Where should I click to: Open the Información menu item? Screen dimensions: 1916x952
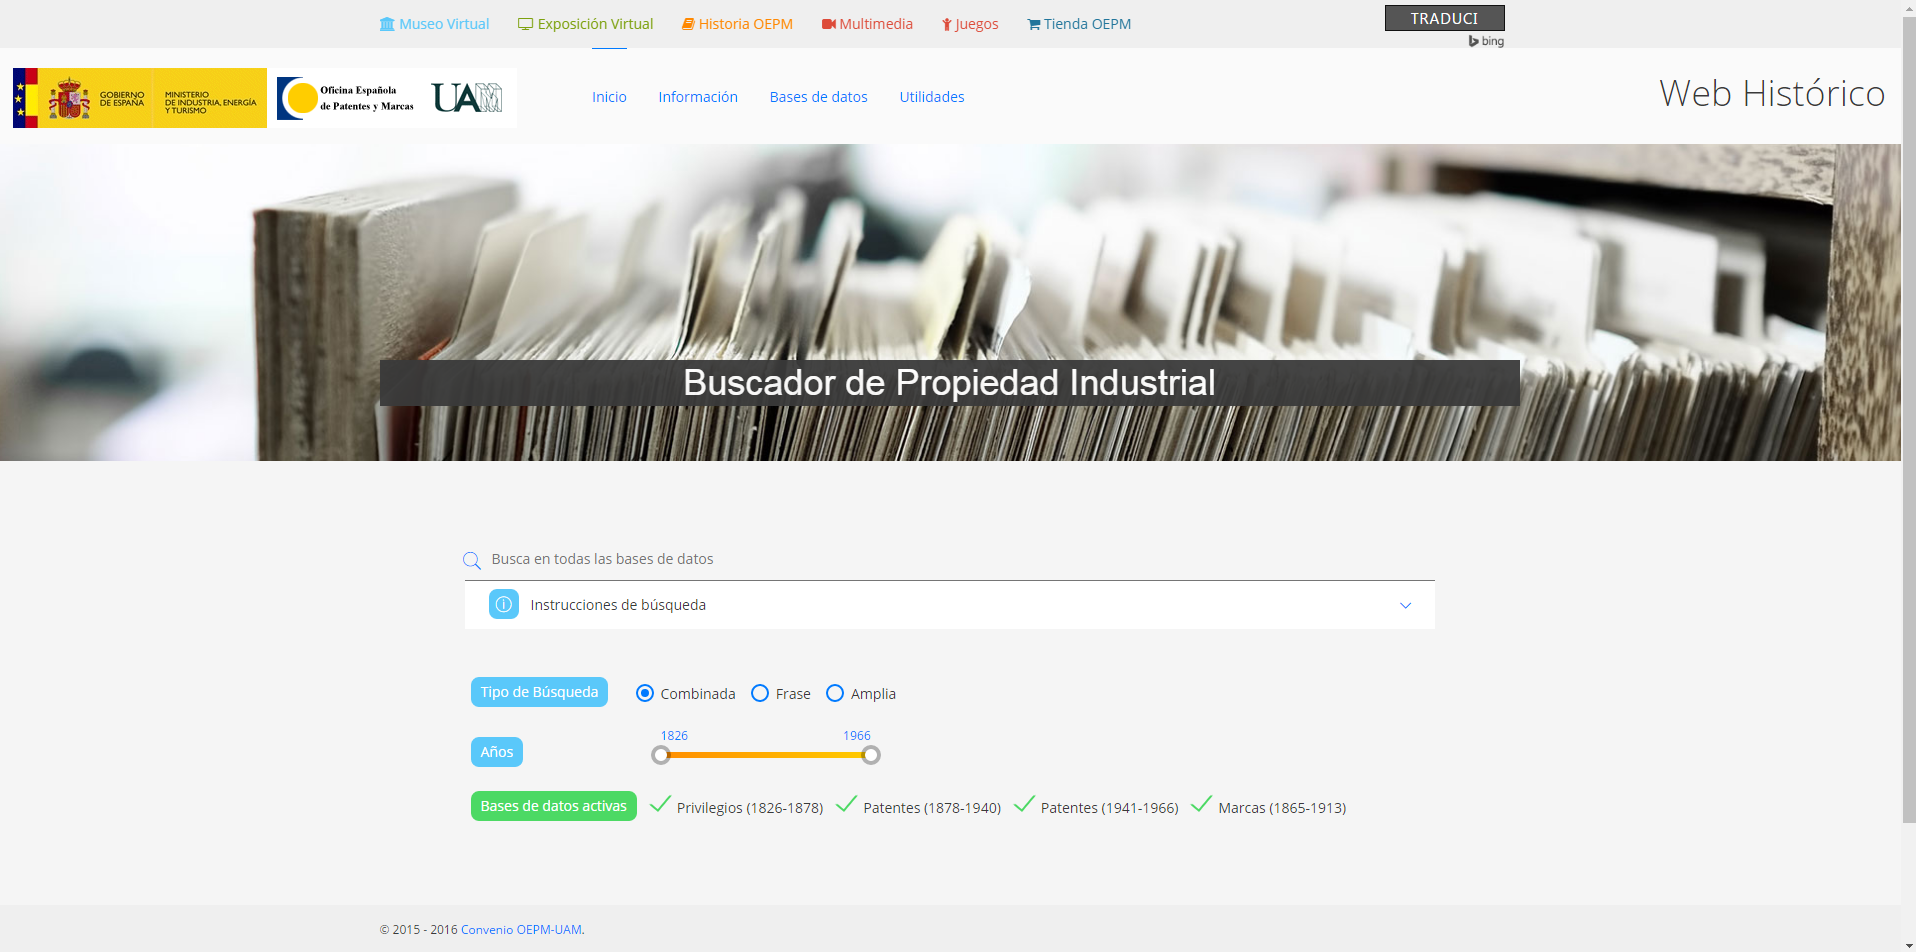(x=697, y=97)
